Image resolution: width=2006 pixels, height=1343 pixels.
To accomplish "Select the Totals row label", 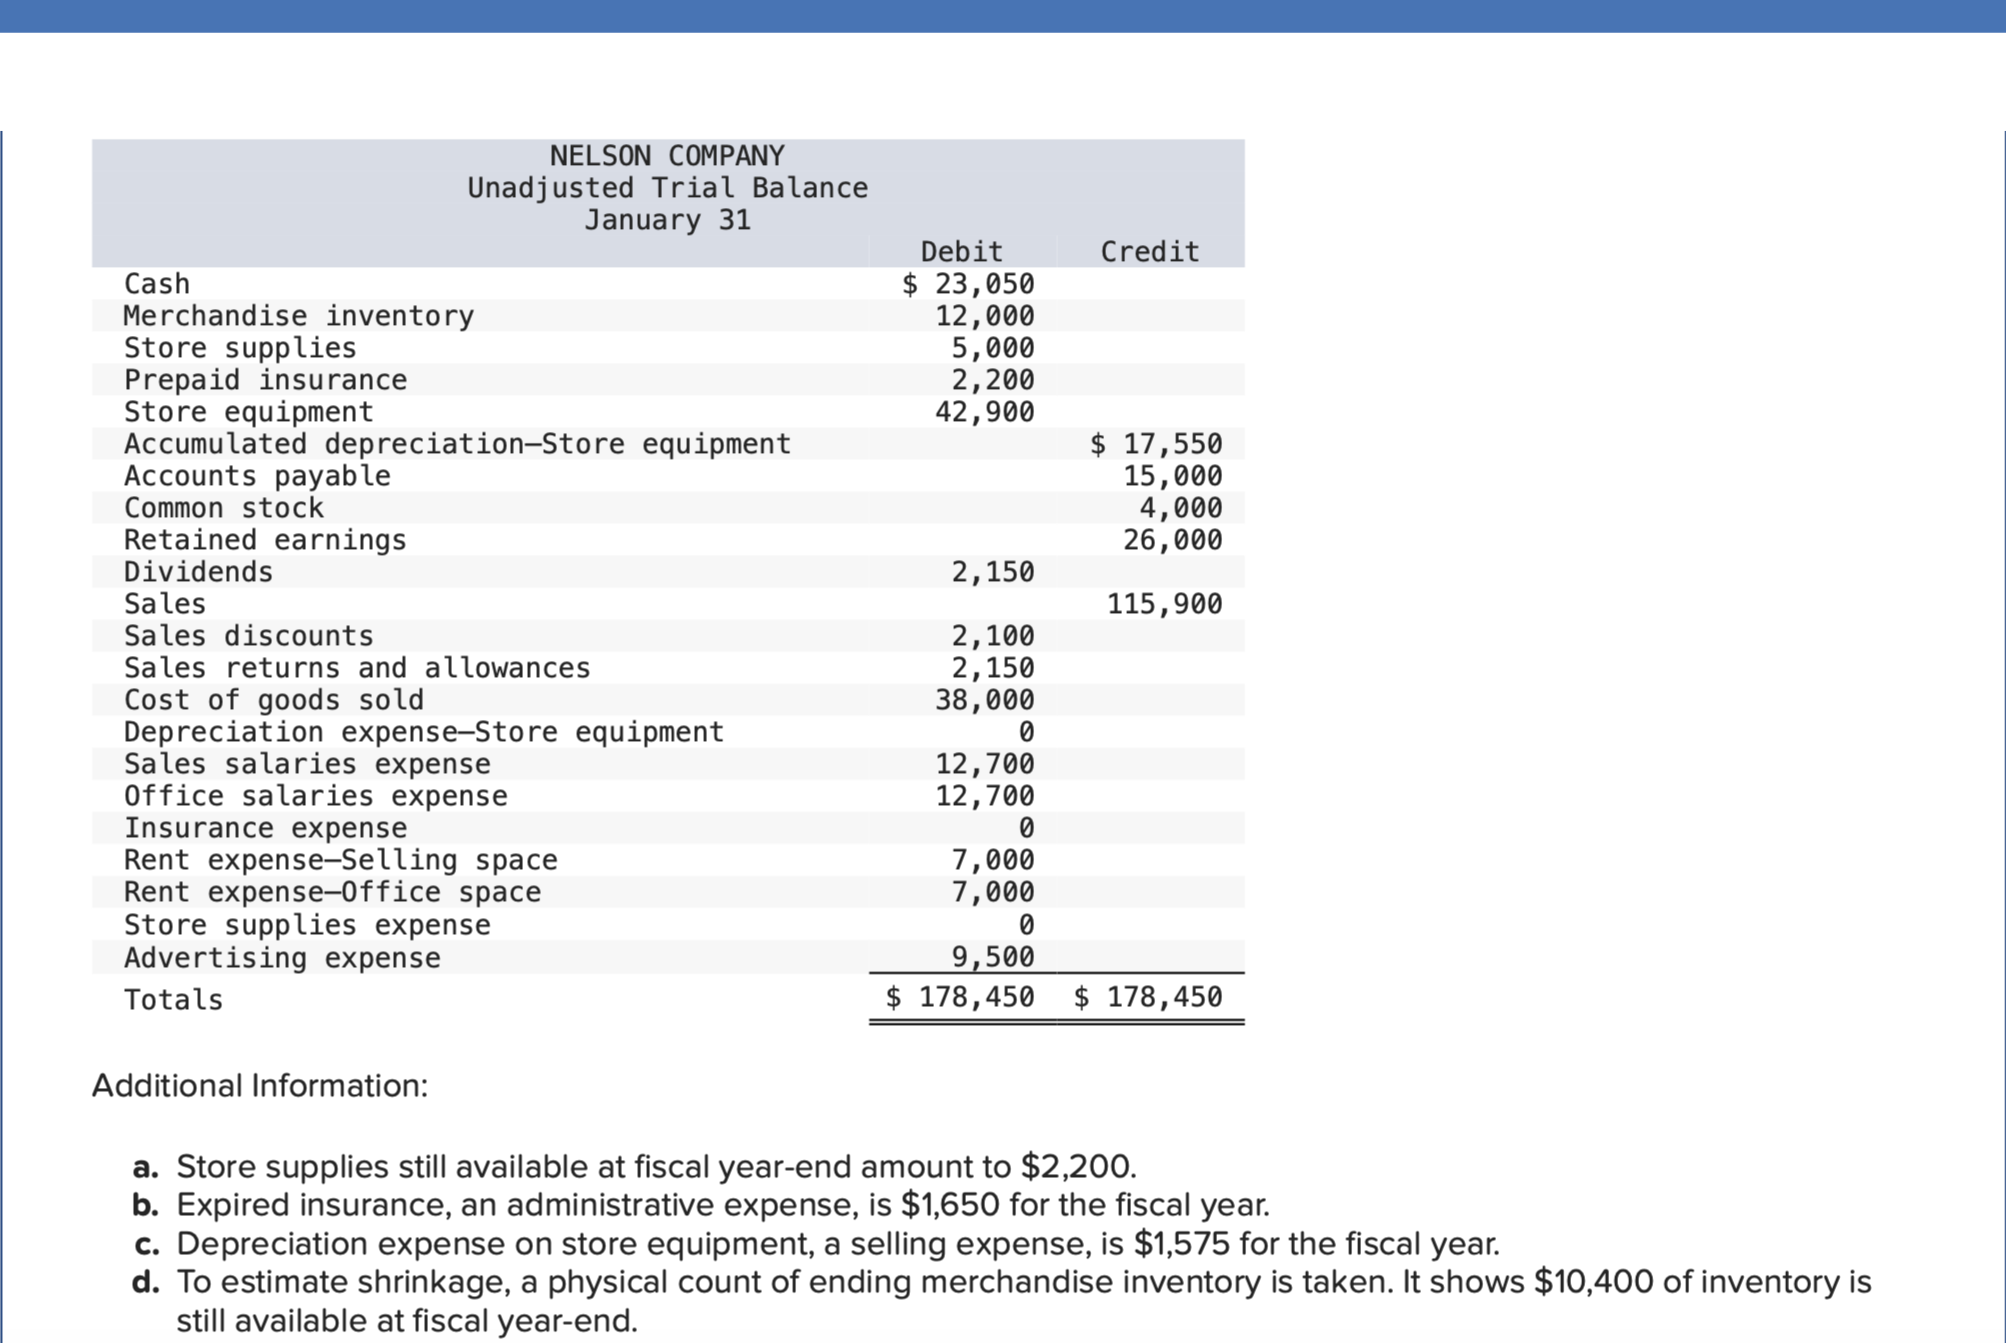I will pos(173,1000).
